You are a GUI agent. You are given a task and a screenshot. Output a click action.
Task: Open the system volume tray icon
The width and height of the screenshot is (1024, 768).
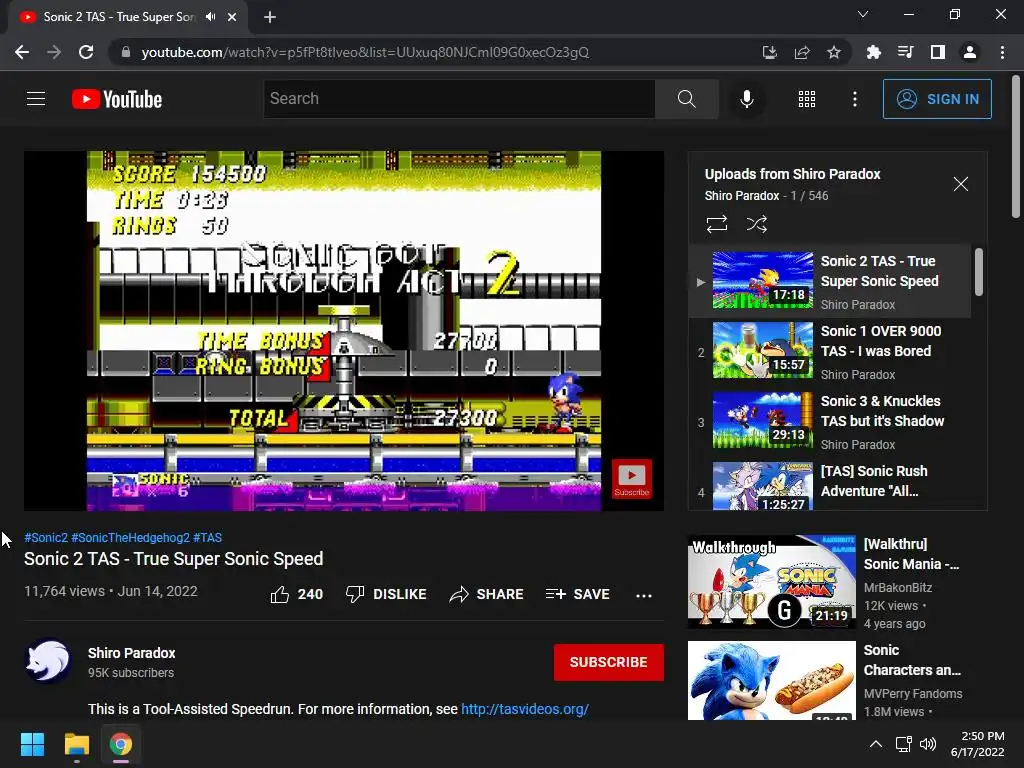(x=927, y=744)
